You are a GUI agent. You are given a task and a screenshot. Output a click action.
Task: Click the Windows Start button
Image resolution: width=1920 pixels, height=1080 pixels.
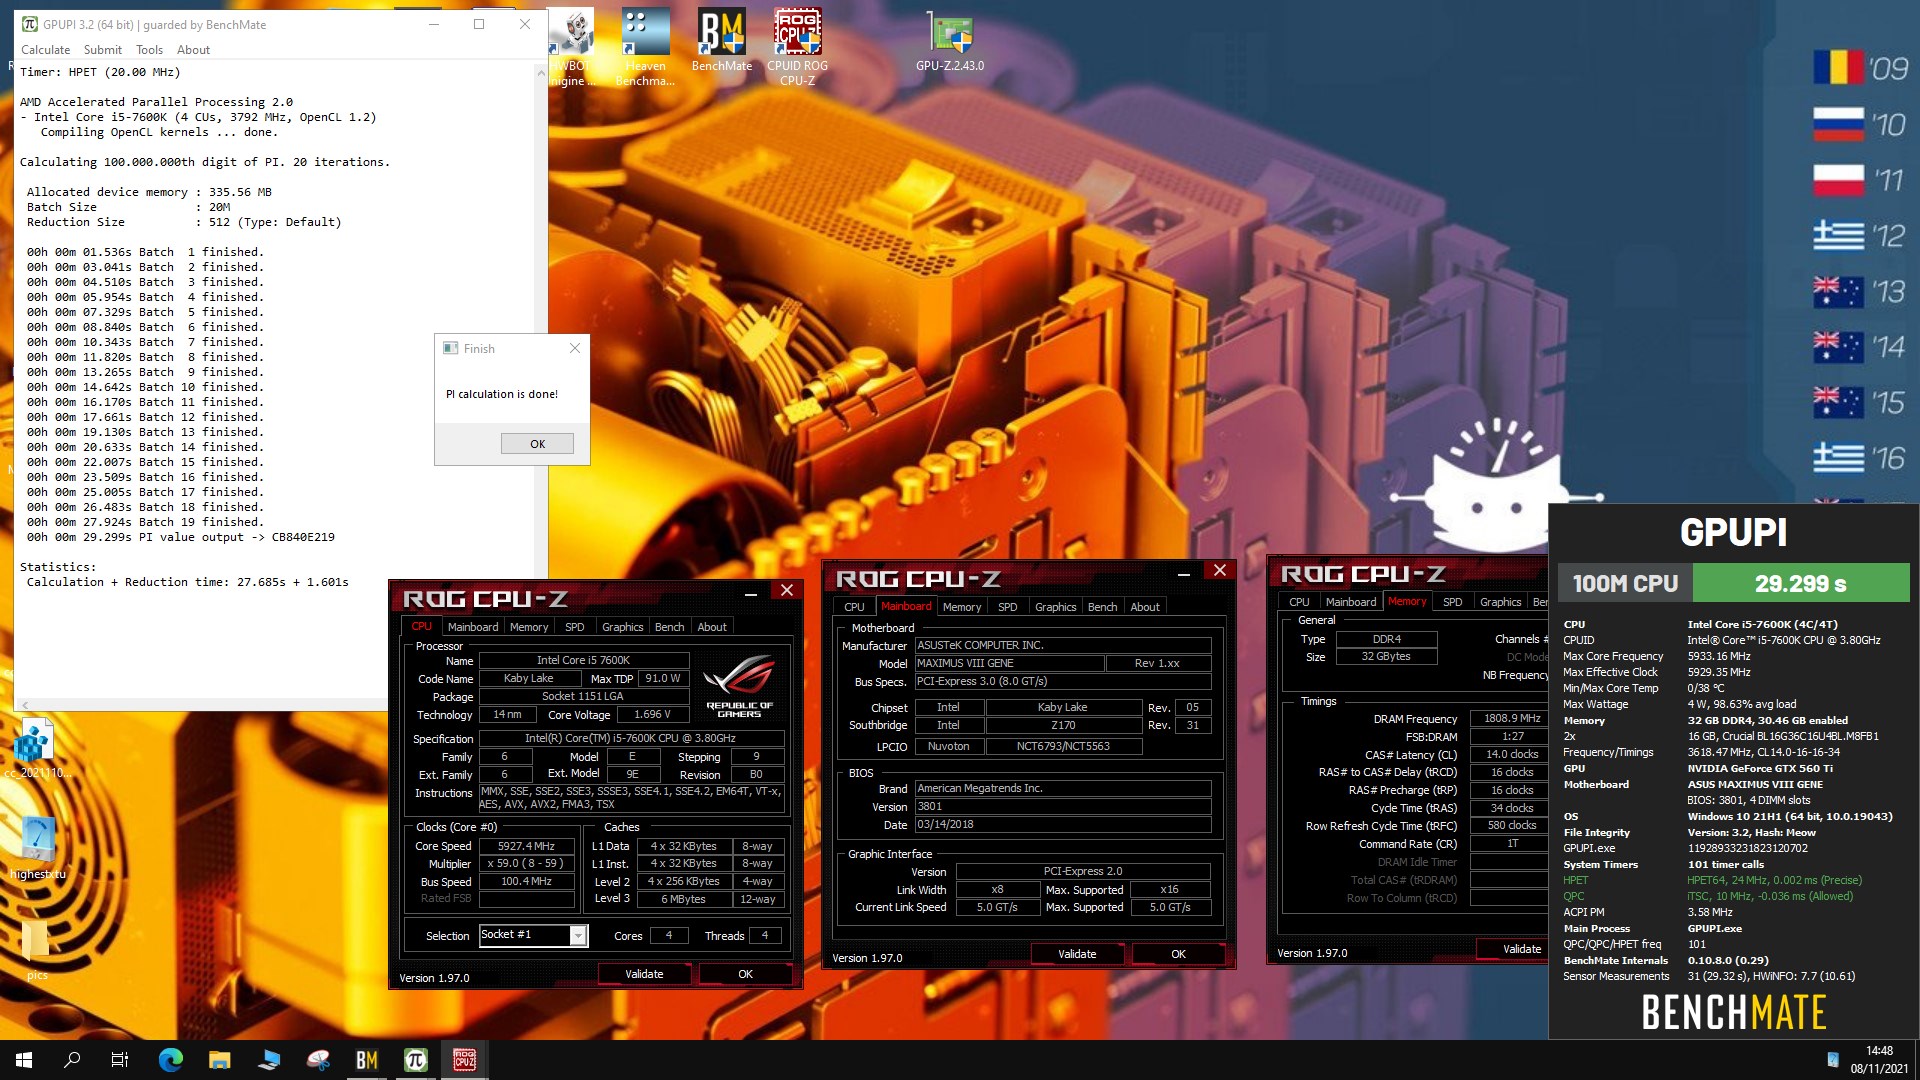pyautogui.click(x=24, y=1060)
